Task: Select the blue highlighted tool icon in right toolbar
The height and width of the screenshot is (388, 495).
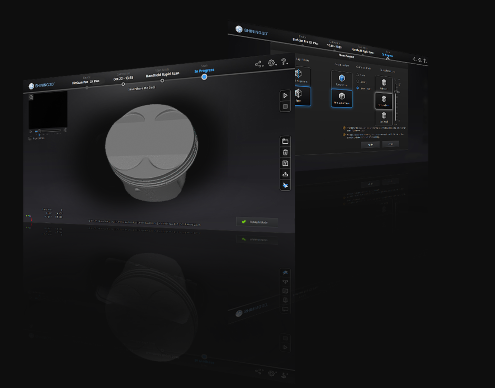Action: pyautogui.click(x=285, y=185)
